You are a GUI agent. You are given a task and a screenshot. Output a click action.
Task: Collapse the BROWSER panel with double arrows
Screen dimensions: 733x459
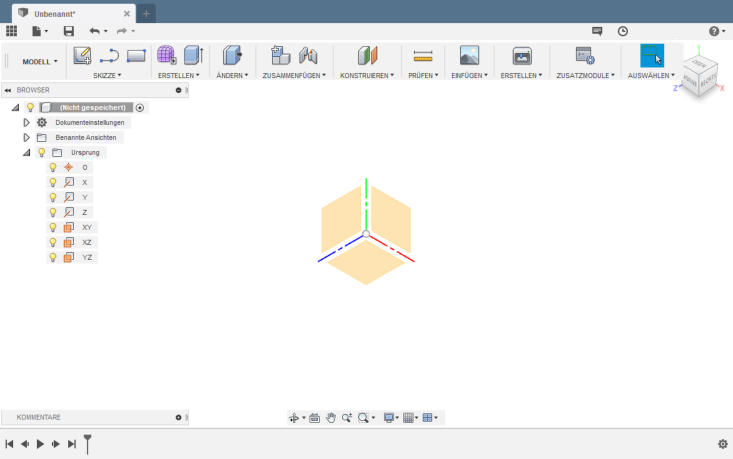pos(7,90)
